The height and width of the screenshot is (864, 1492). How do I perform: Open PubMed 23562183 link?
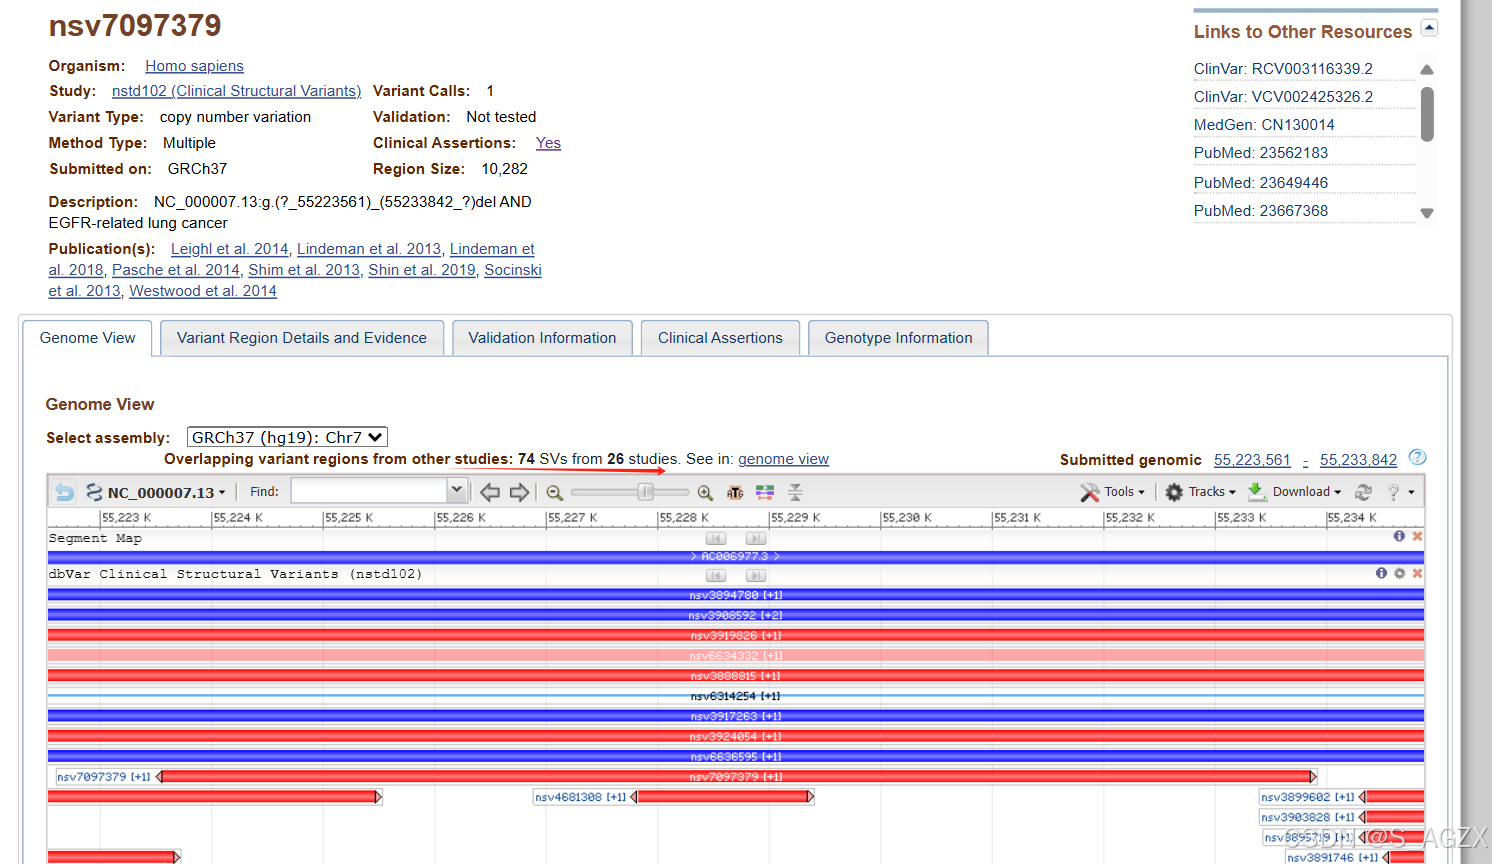click(x=1261, y=153)
